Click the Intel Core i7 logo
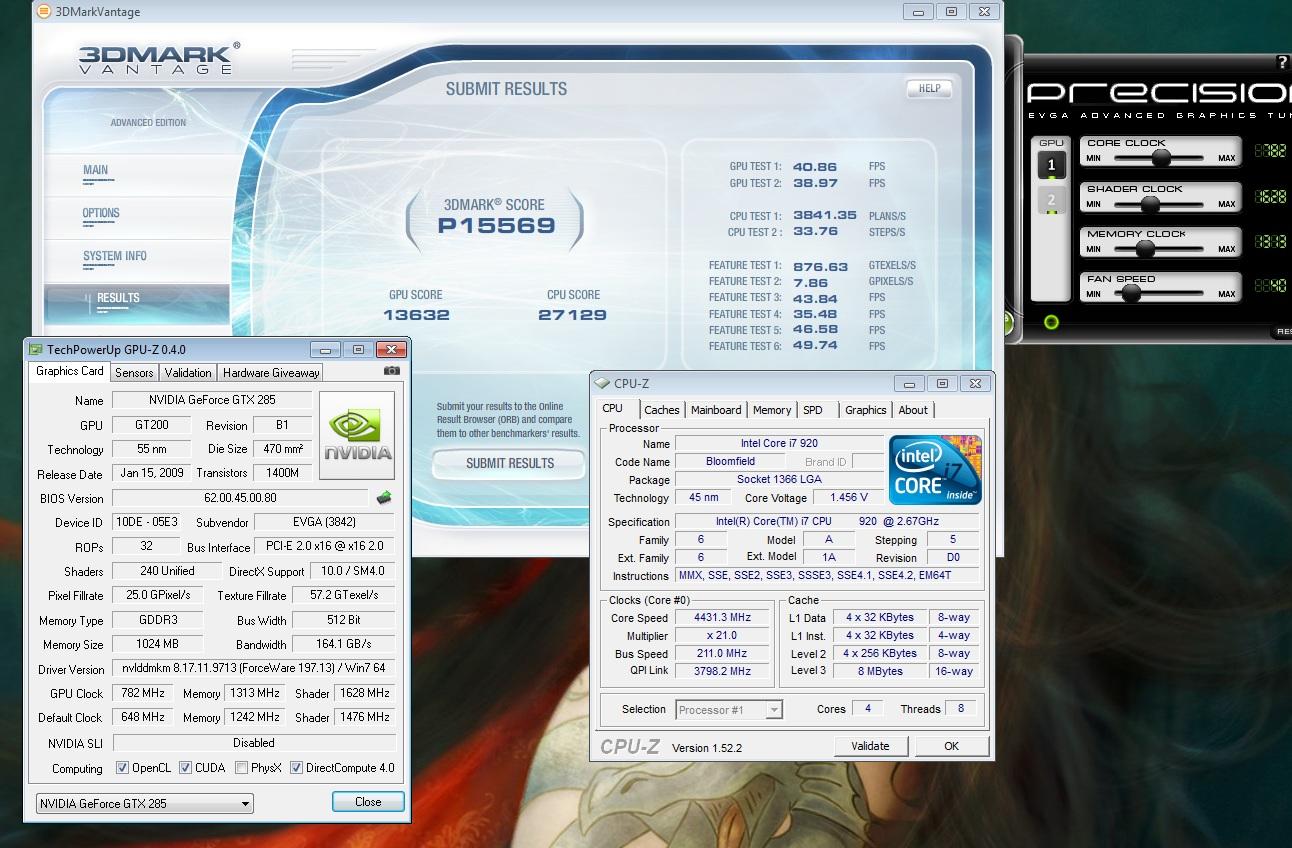Image resolution: width=1292 pixels, height=848 pixels. tap(935, 470)
